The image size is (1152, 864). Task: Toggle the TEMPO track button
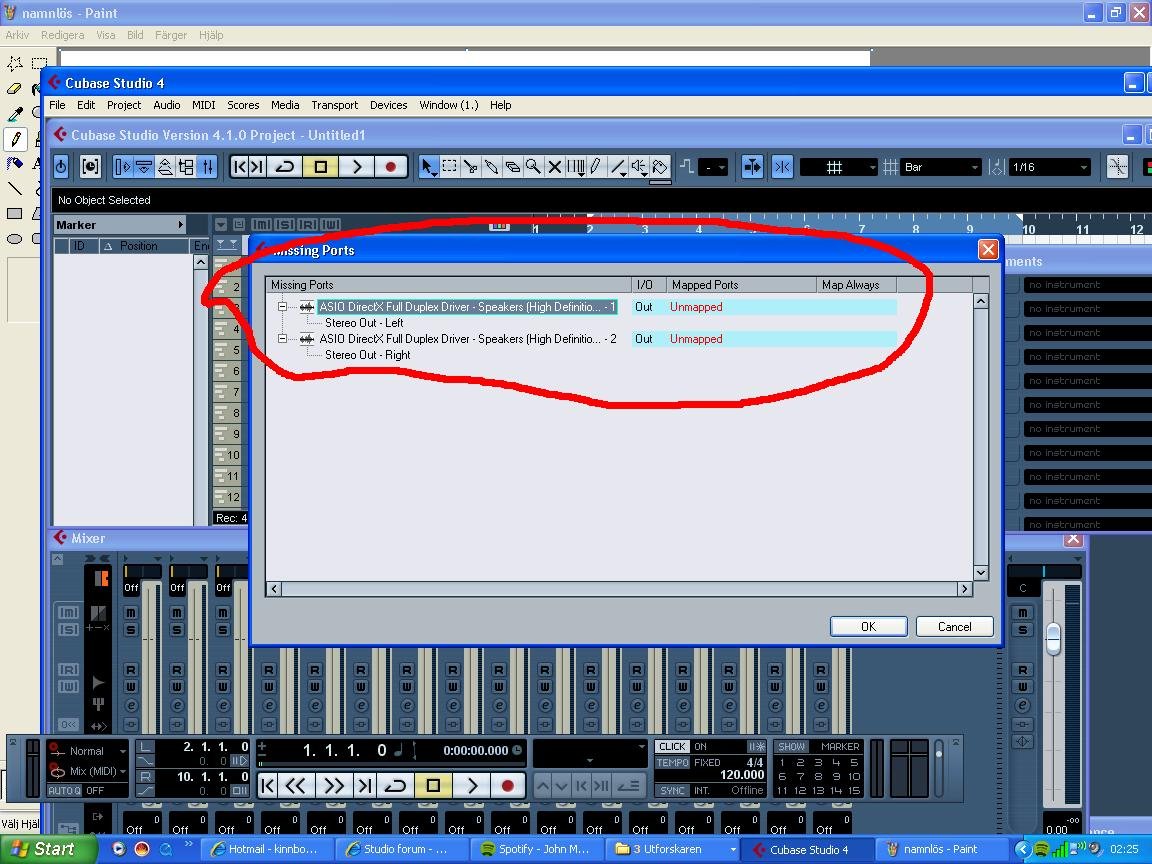pos(672,762)
